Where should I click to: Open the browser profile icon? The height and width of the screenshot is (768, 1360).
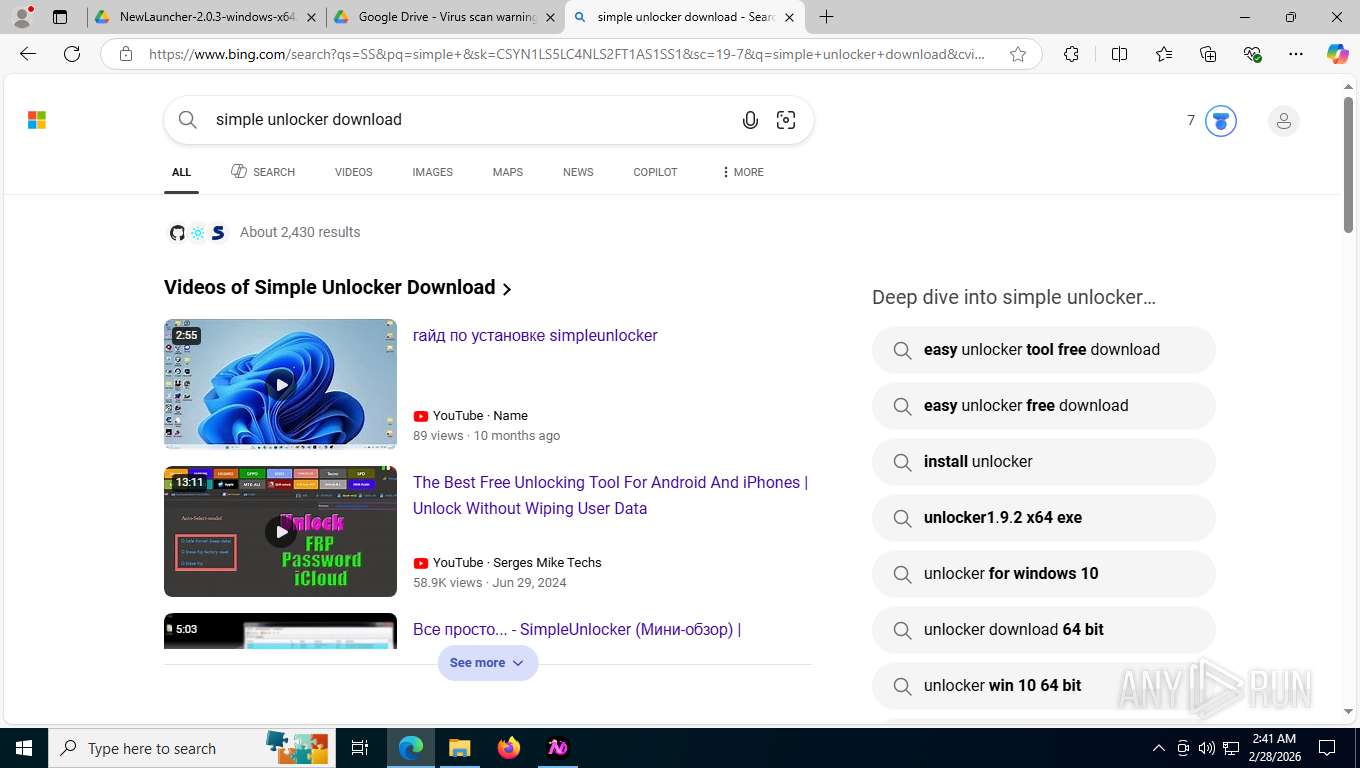point(22,17)
